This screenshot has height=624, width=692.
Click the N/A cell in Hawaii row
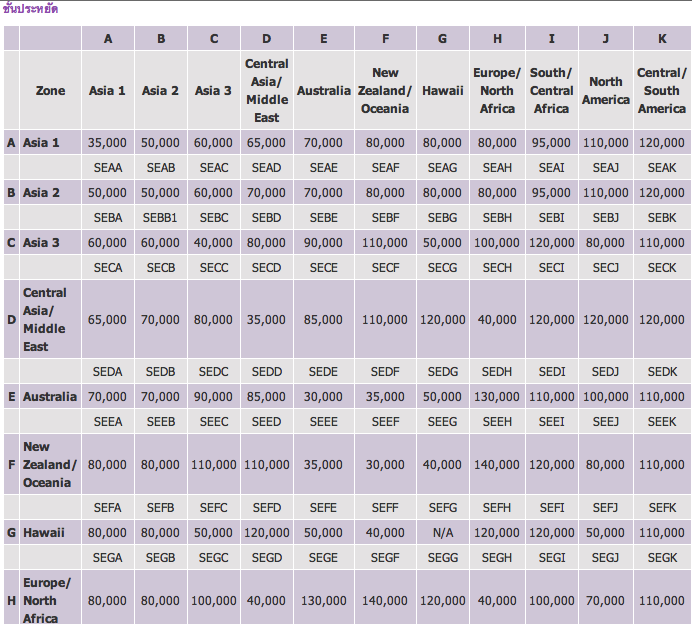442,533
